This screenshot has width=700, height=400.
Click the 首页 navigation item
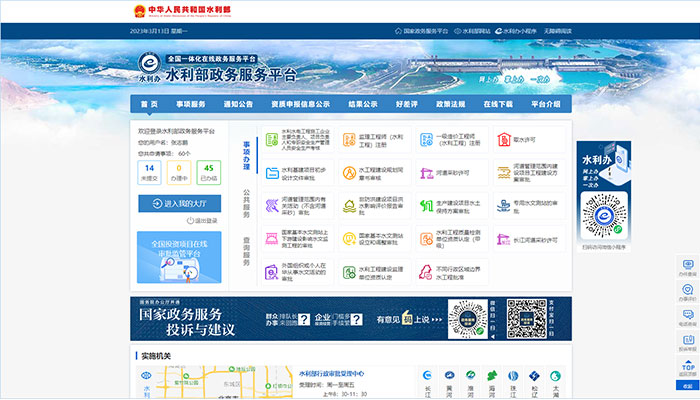[149, 104]
